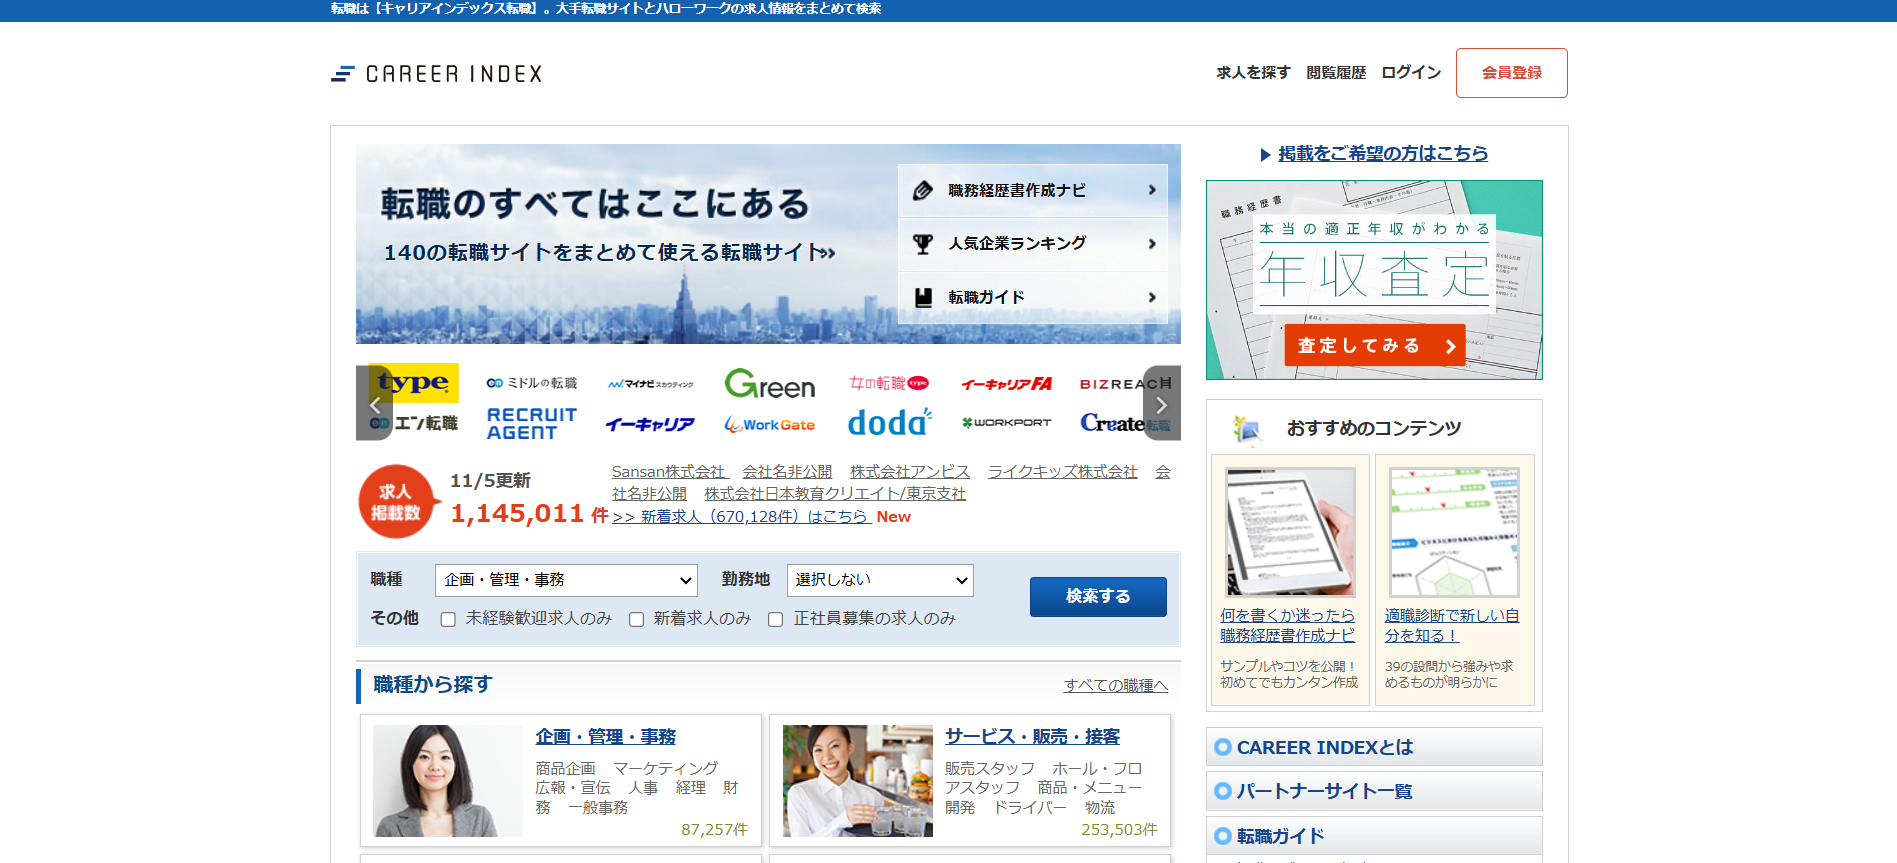Check the 新着求人のみ option
The height and width of the screenshot is (863, 1897).
click(x=636, y=620)
